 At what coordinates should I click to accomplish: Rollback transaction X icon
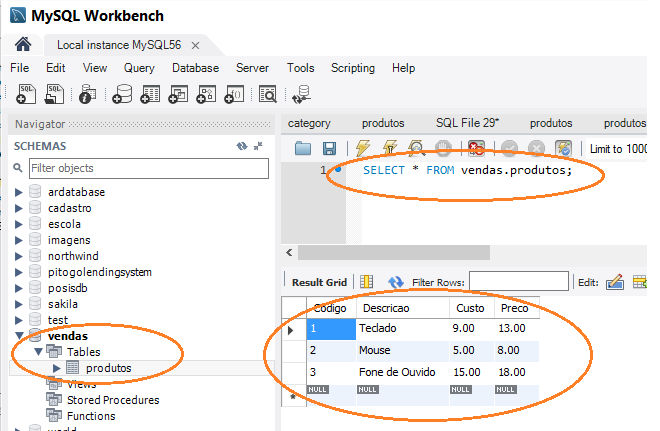(x=536, y=148)
